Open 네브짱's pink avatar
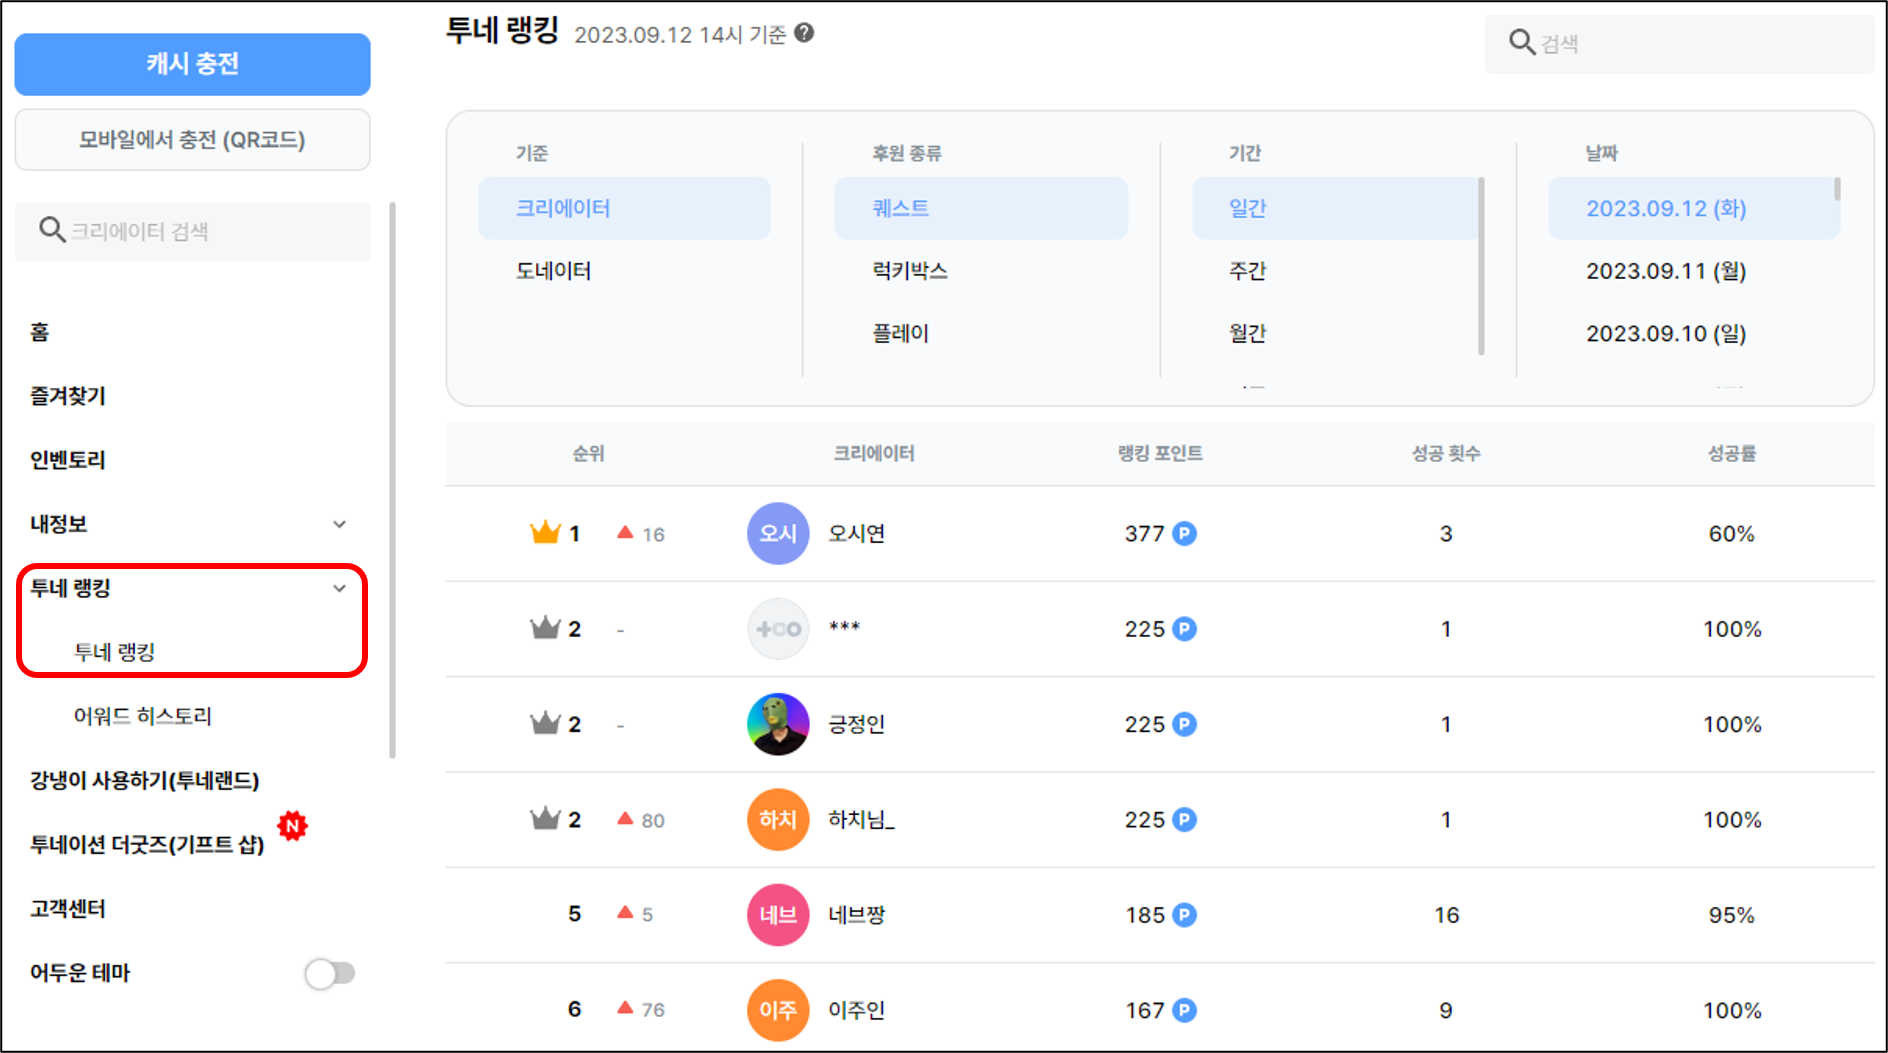This screenshot has height=1053, width=1888. (x=778, y=915)
